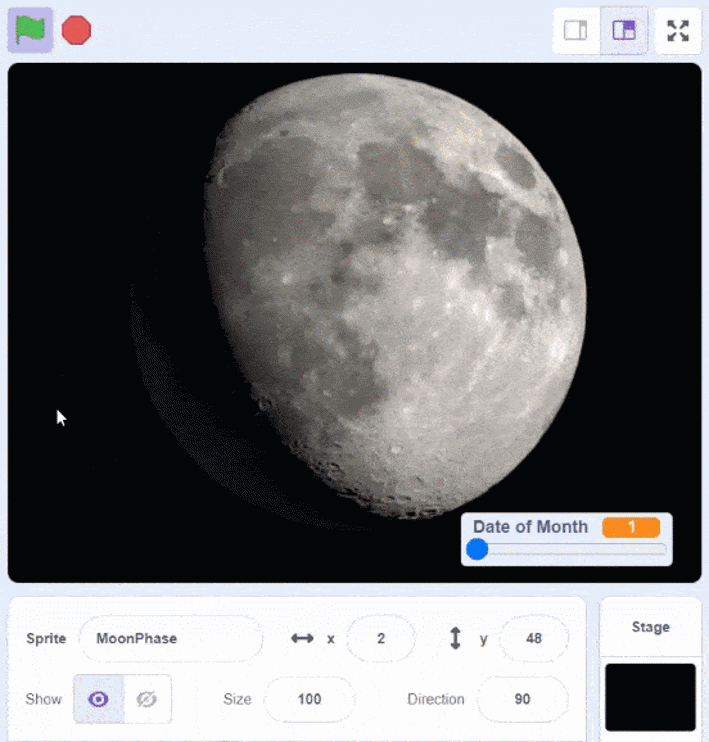Click the orange Date of Month value
This screenshot has height=742, width=709.
(x=631, y=527)
